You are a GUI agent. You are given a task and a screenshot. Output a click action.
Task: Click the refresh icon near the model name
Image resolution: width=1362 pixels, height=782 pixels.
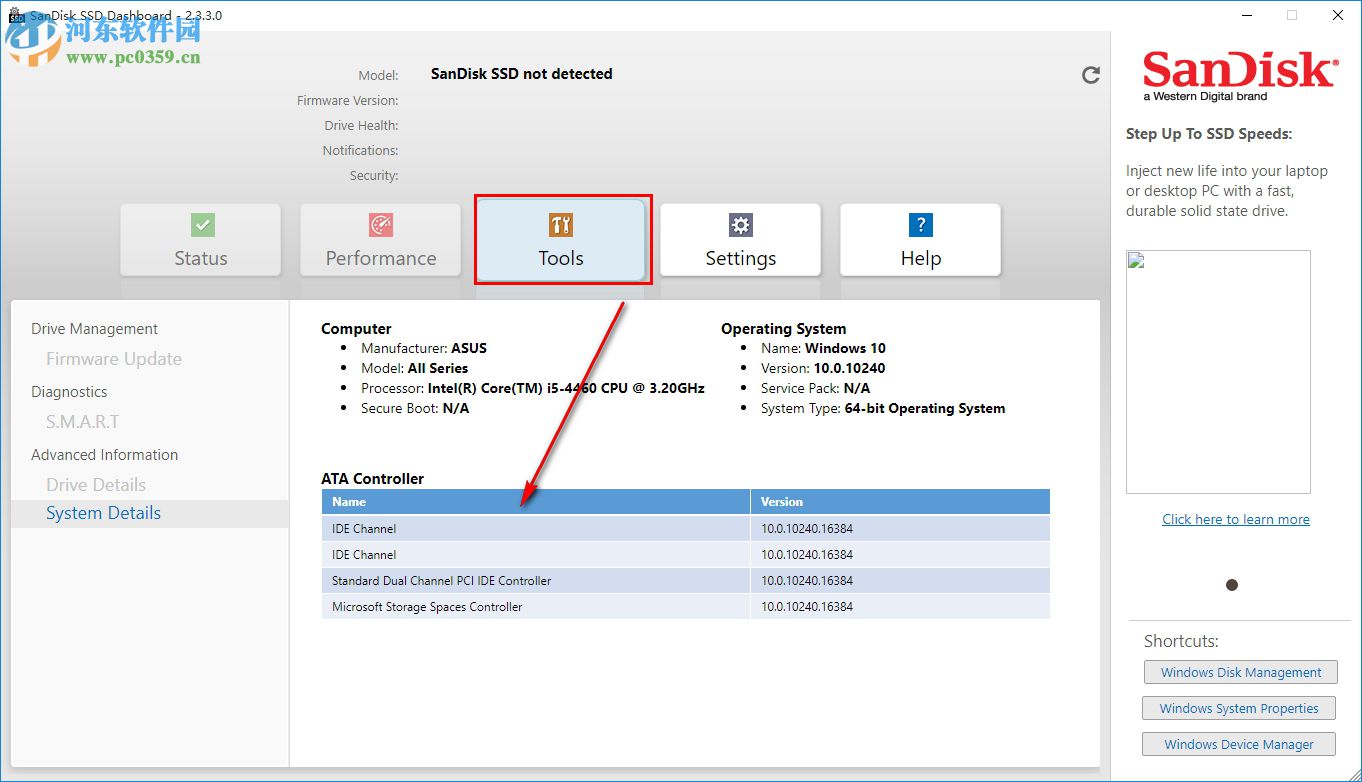pyautogui.click(x=1091, y=75)
